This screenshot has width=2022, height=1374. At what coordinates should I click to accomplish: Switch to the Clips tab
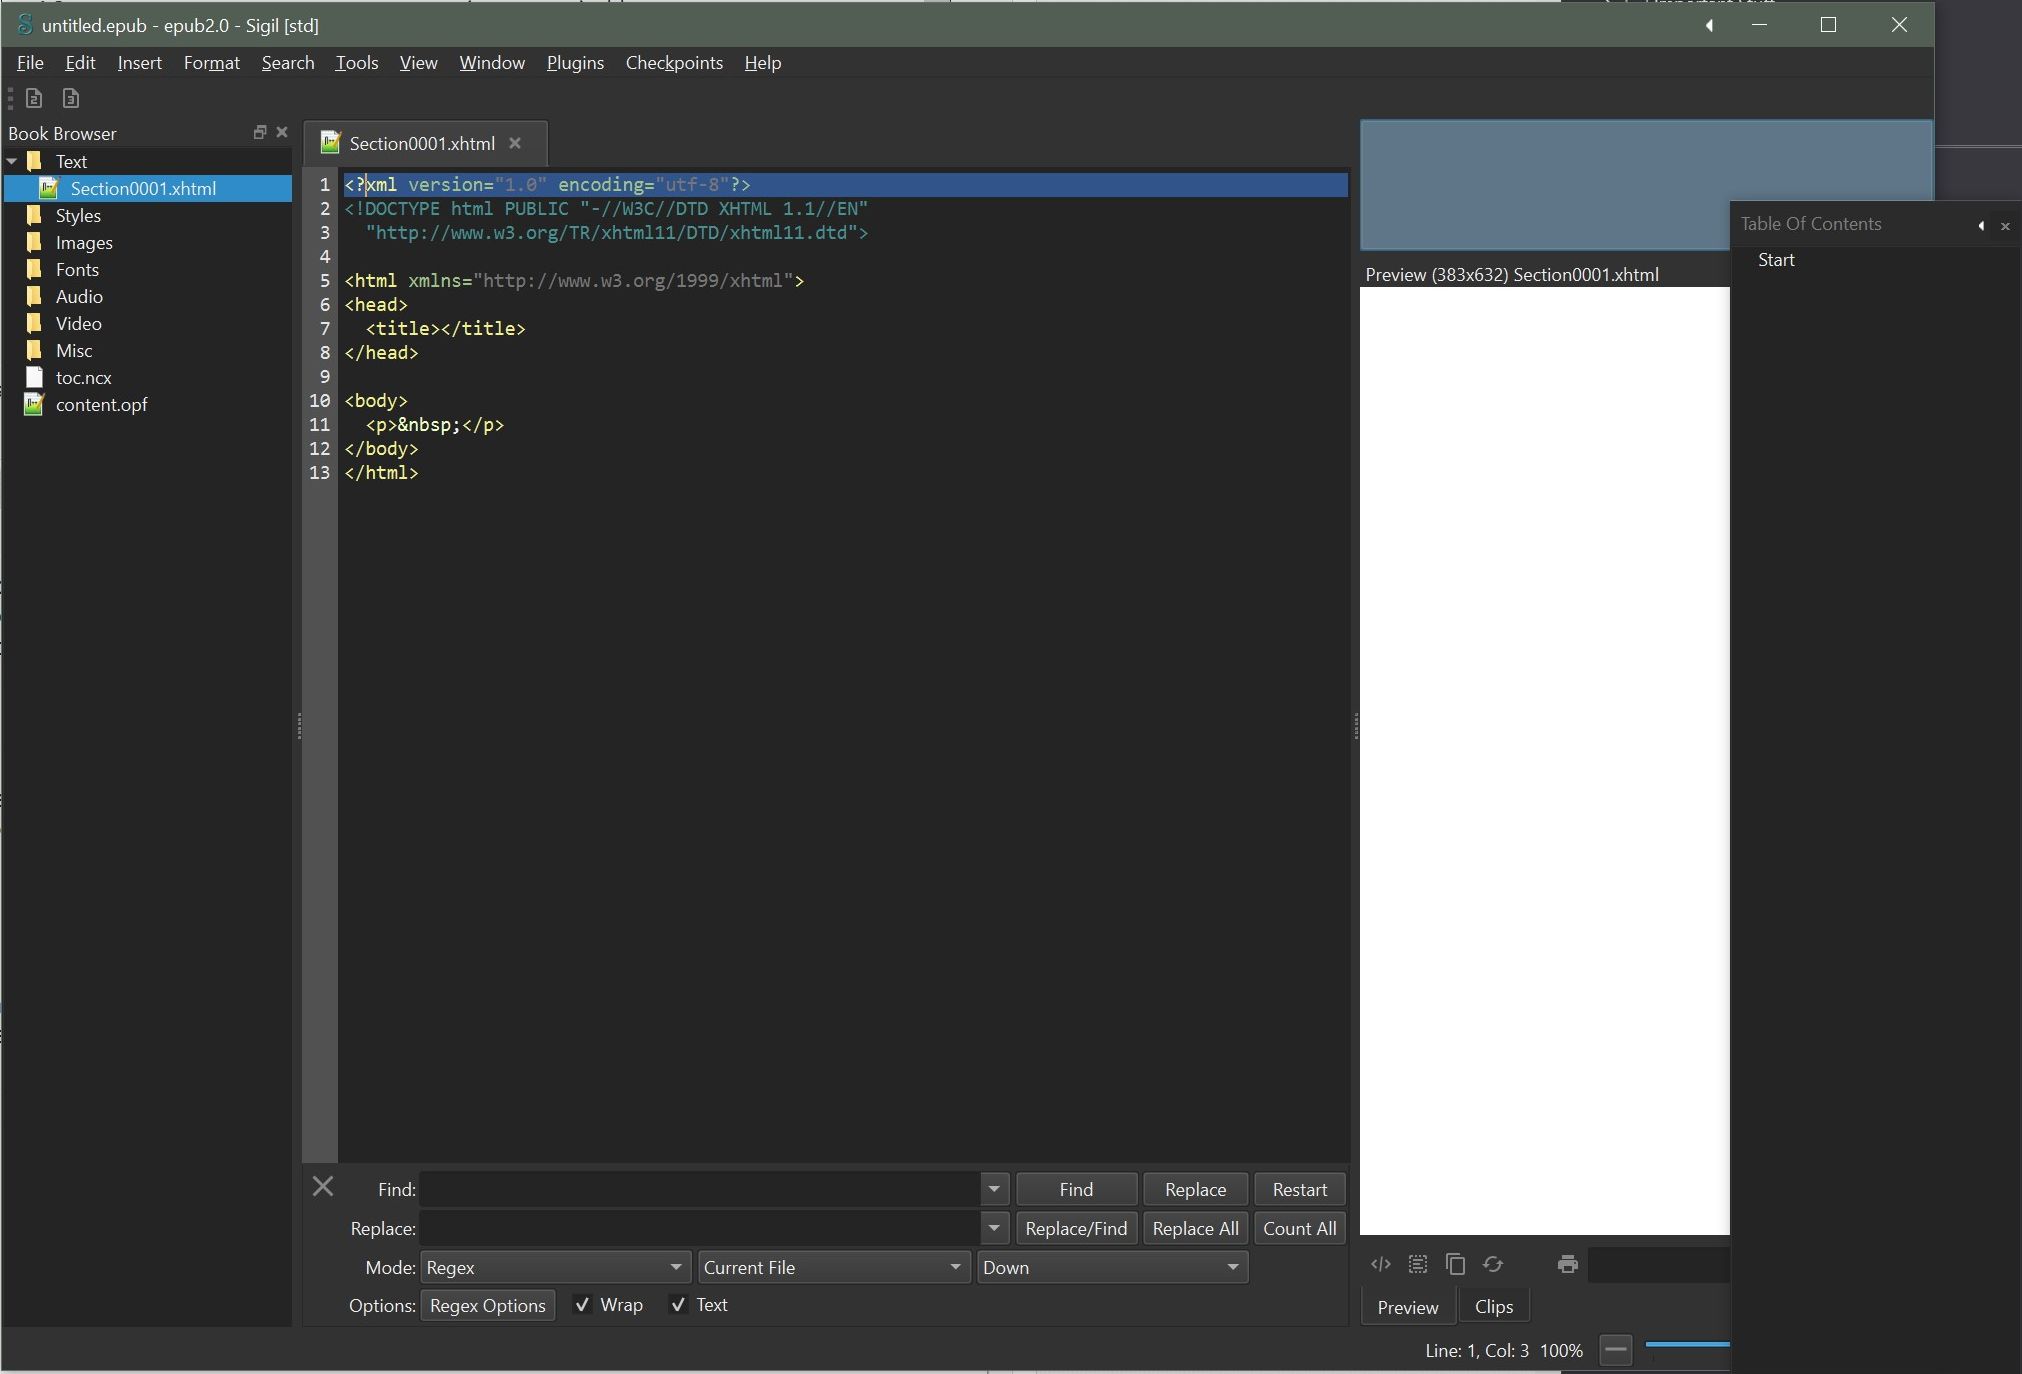1493,1307
